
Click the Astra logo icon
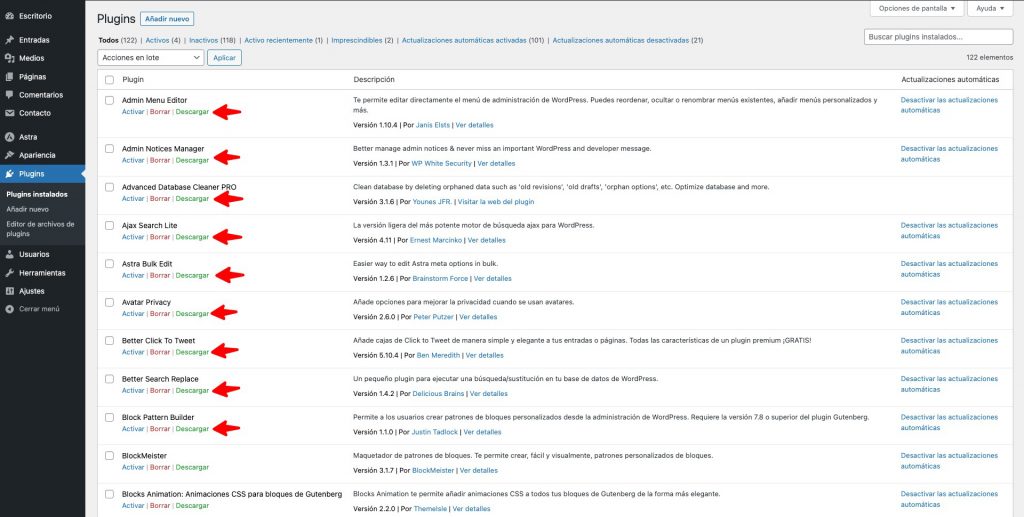(x=9, y=137)
